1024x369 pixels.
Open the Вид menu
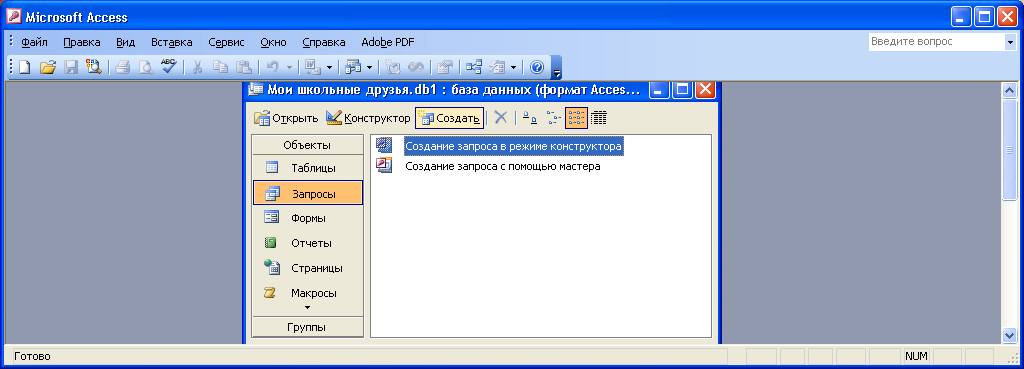[x=125, y=42]
